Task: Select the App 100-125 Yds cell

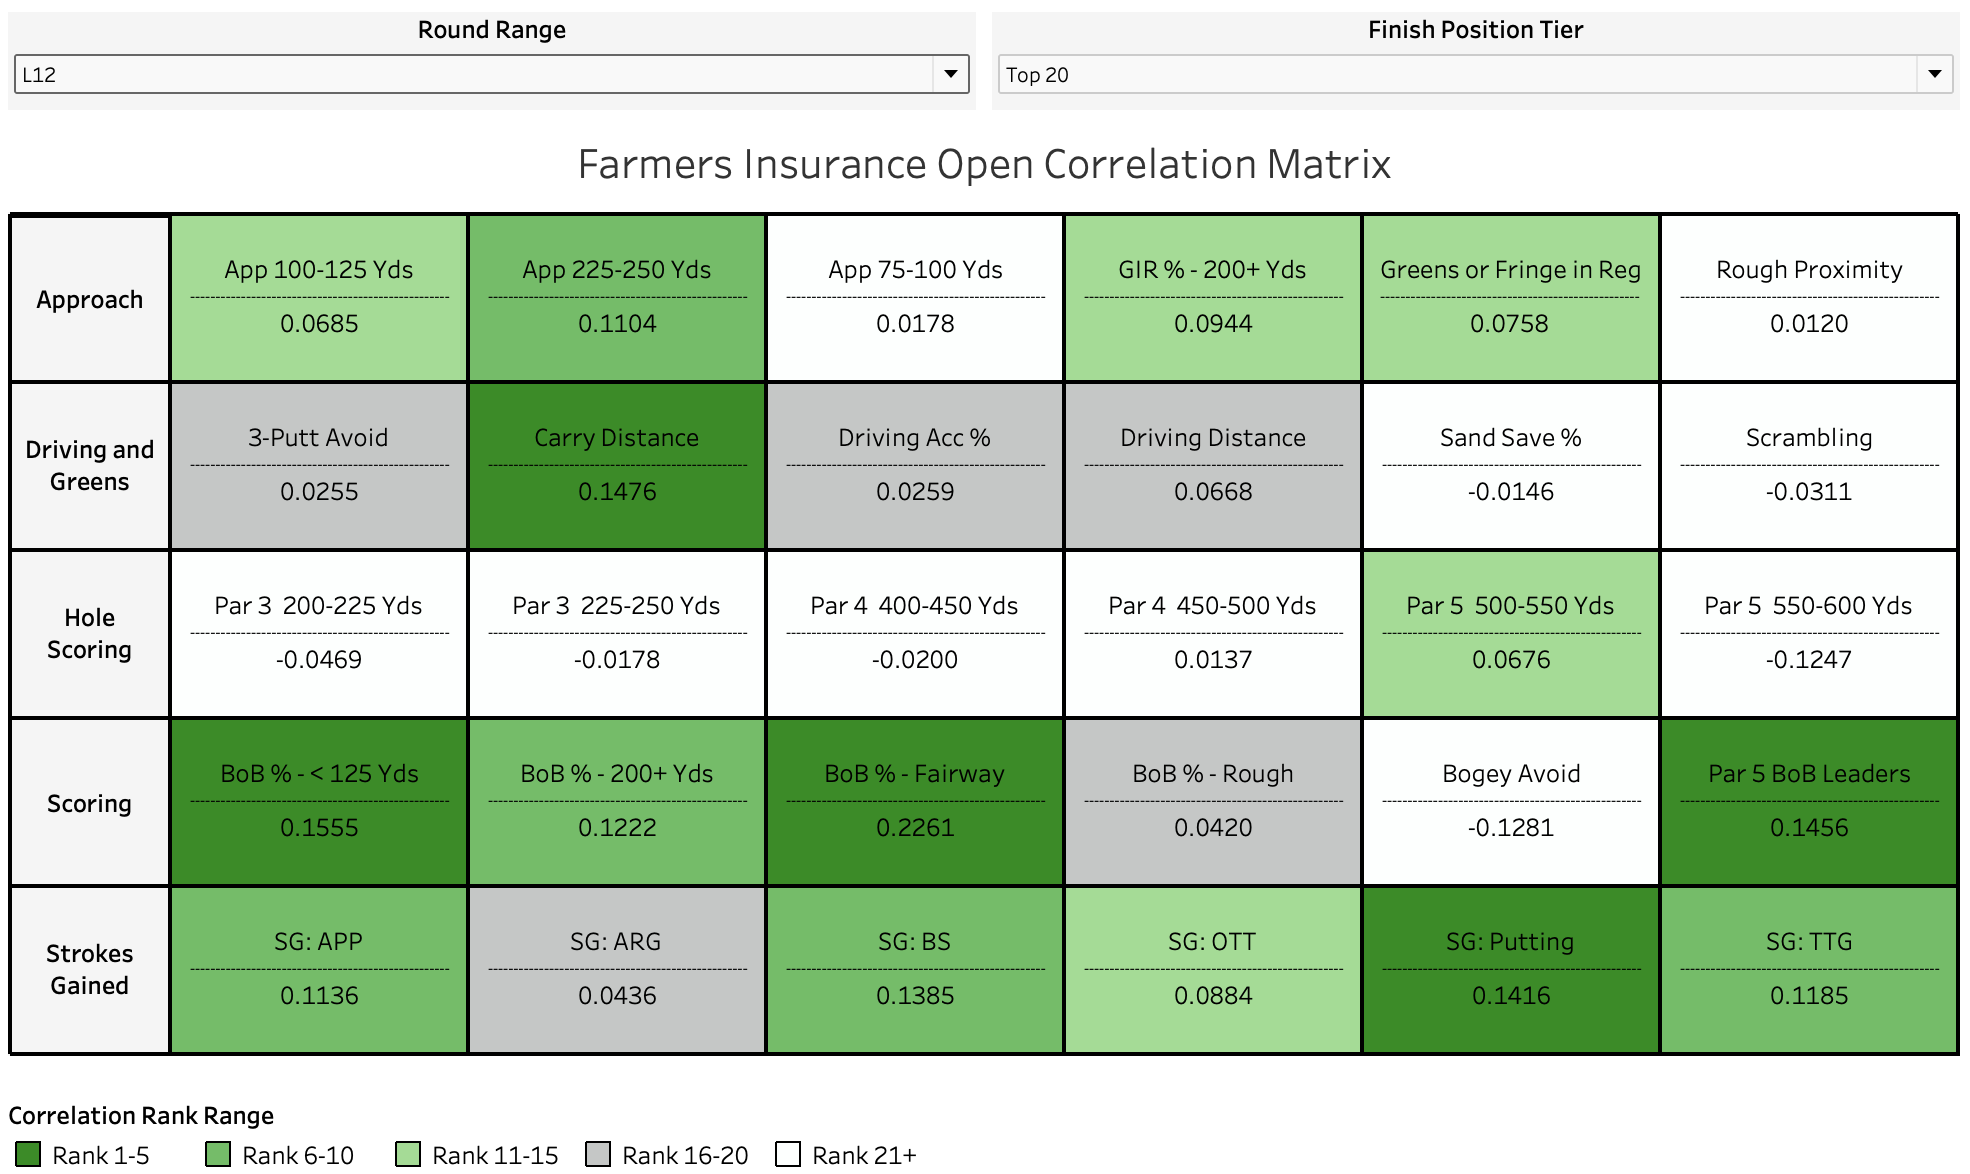Action: (319, 298)
